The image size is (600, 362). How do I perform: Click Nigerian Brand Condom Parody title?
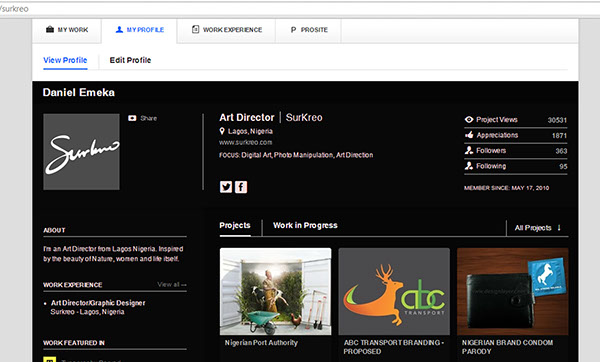tap(507, 347)
